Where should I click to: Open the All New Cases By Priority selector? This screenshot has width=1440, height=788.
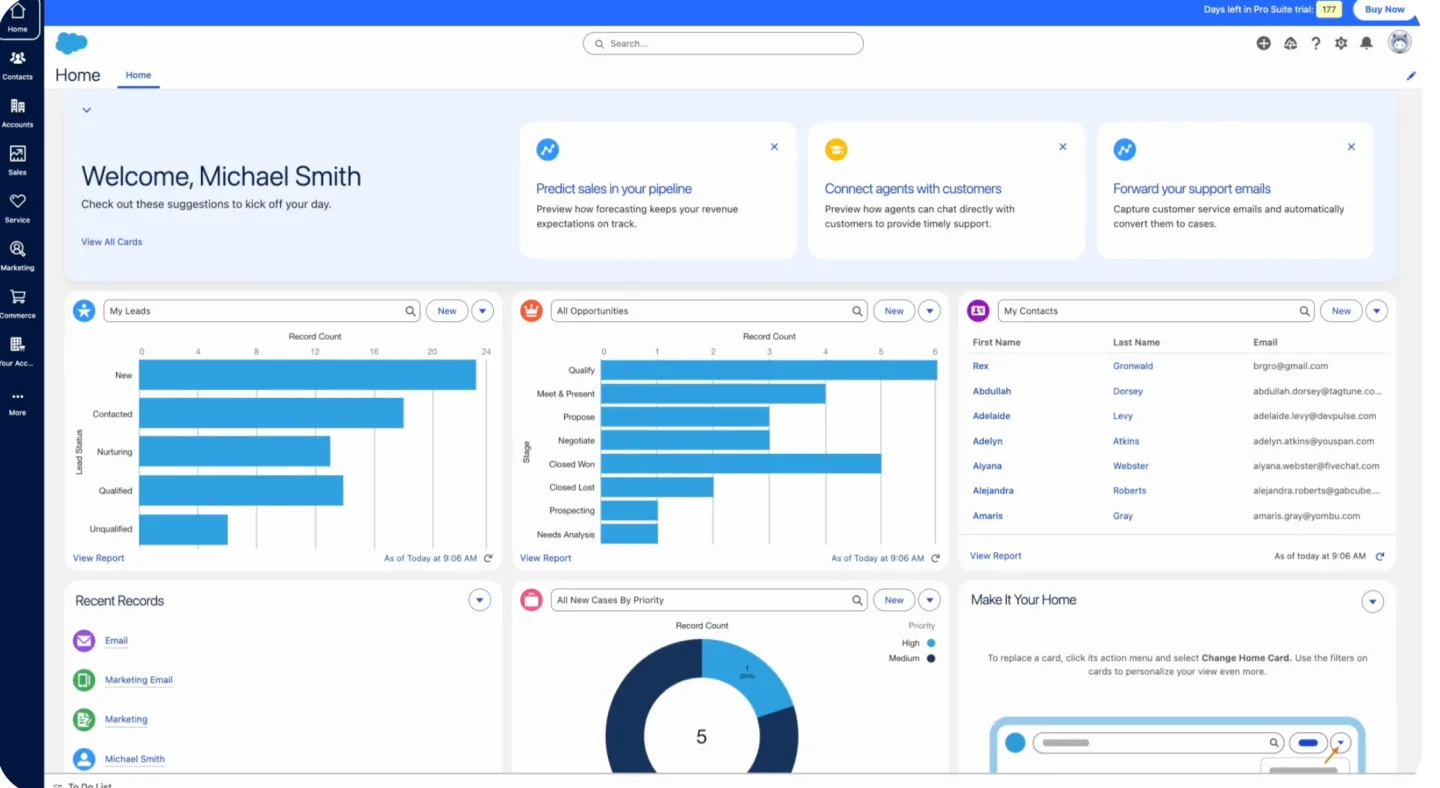(x=708, y=600)
